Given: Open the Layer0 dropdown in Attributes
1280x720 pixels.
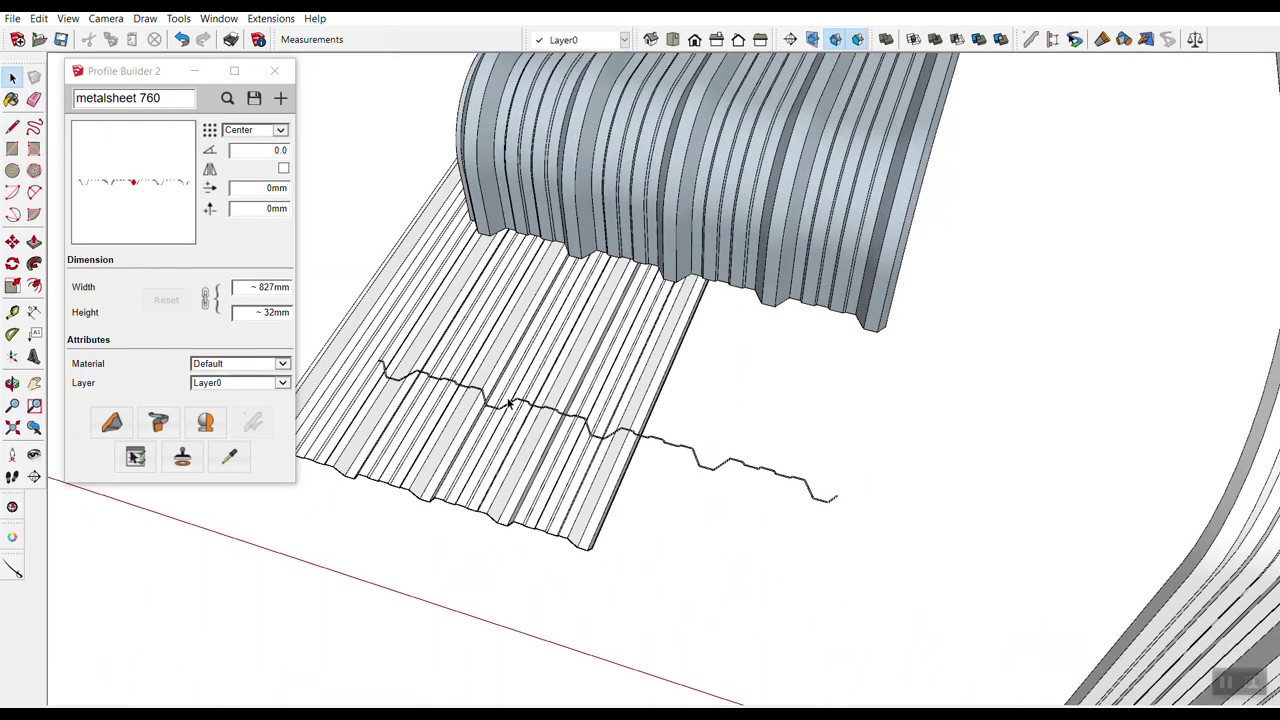Looking at the screenshot, I should pos(240,383).
